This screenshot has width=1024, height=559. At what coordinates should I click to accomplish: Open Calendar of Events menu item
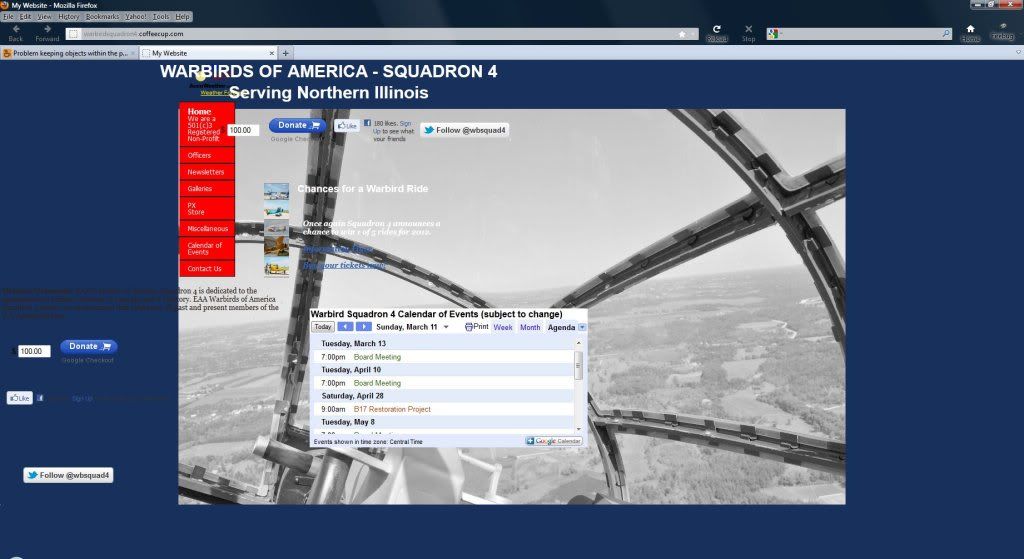(x=207, y=248)
